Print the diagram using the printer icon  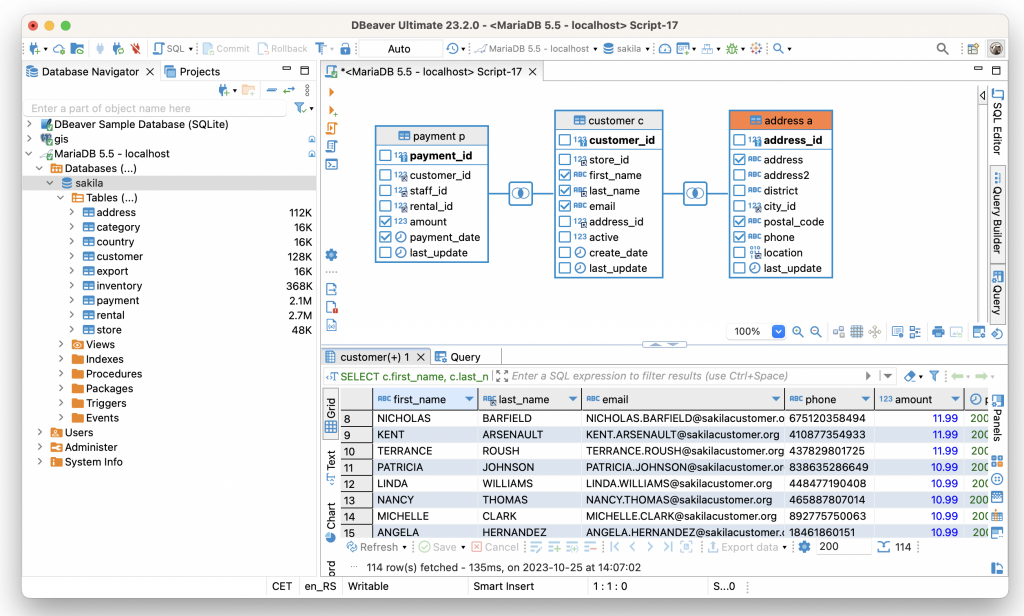click(938, 332)
